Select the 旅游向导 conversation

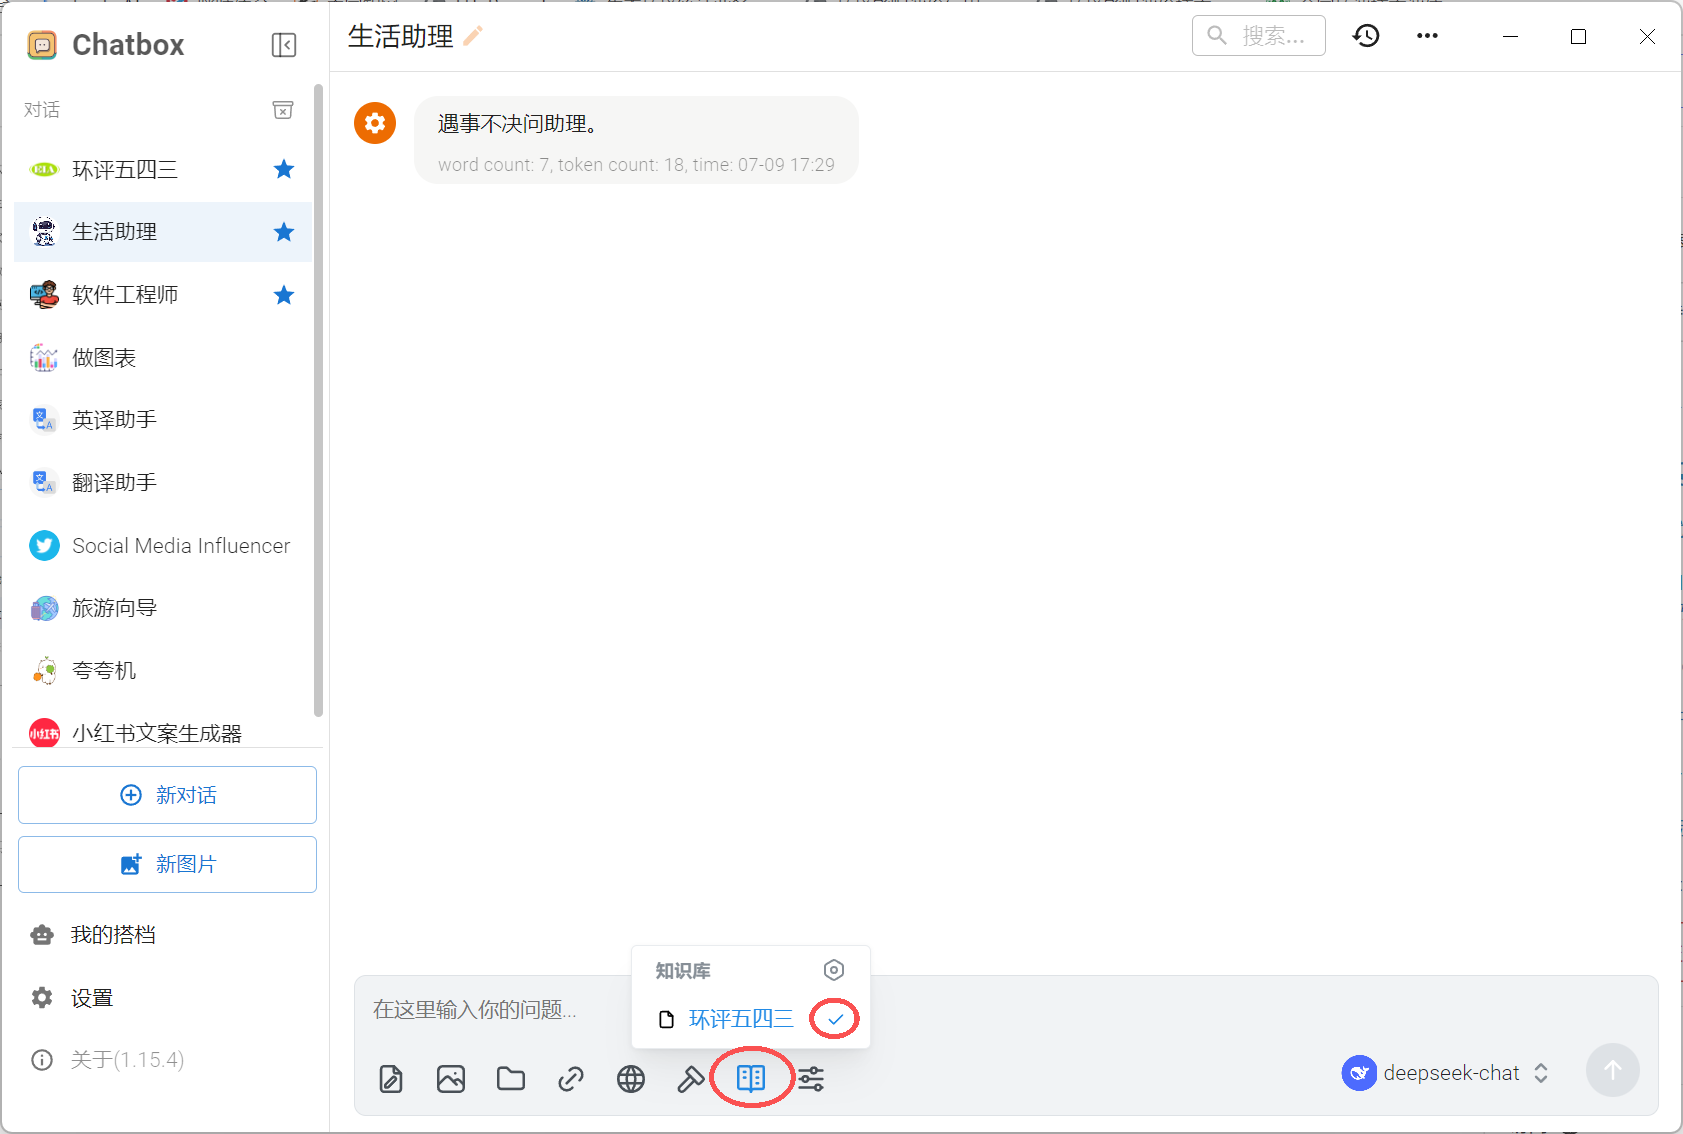tap(115, 608)
